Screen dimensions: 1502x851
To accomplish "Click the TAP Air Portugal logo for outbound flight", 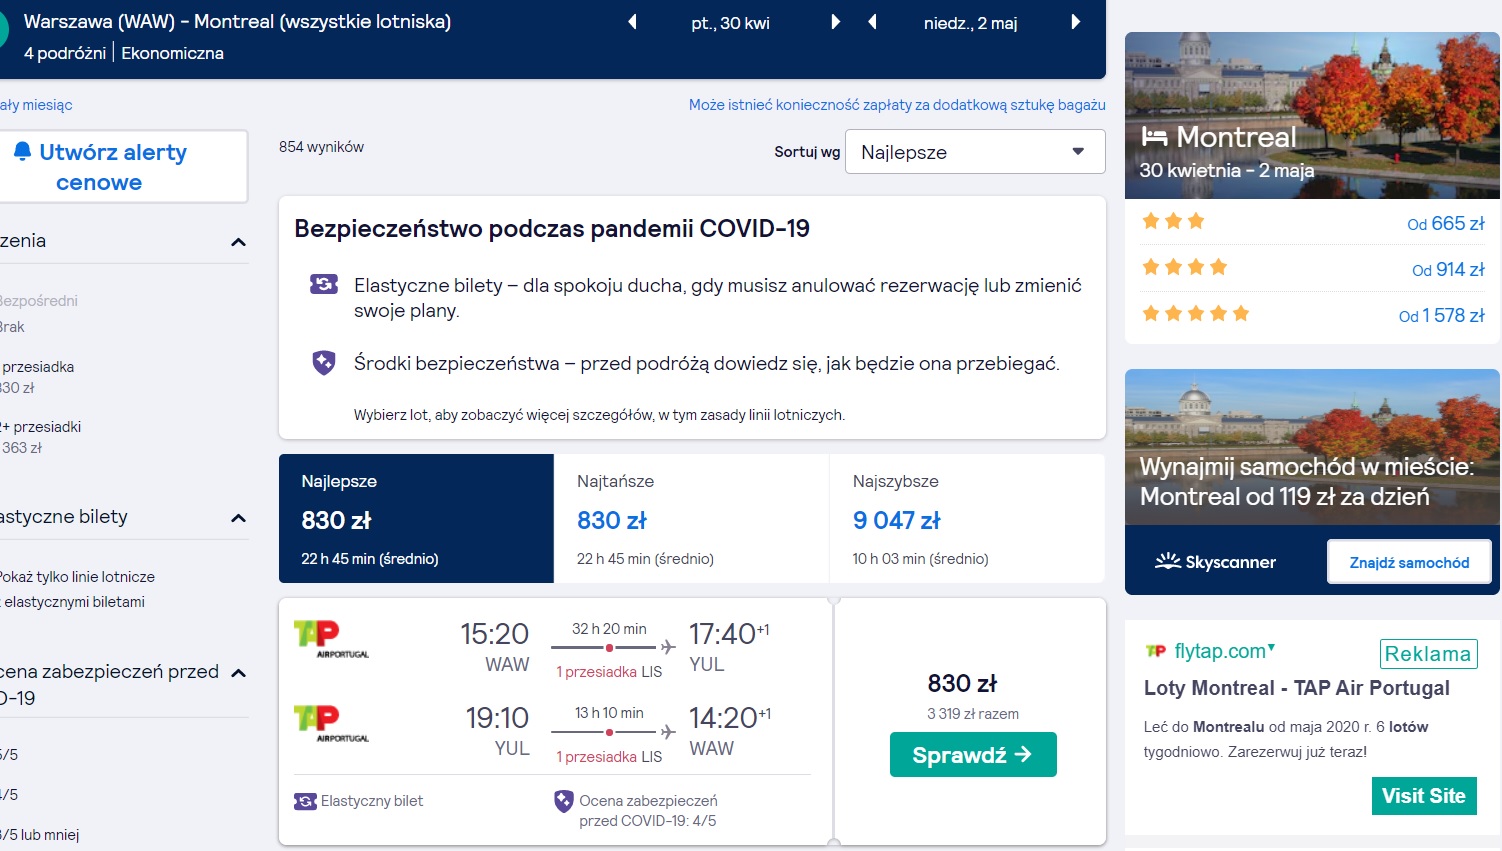I will 331,639.
